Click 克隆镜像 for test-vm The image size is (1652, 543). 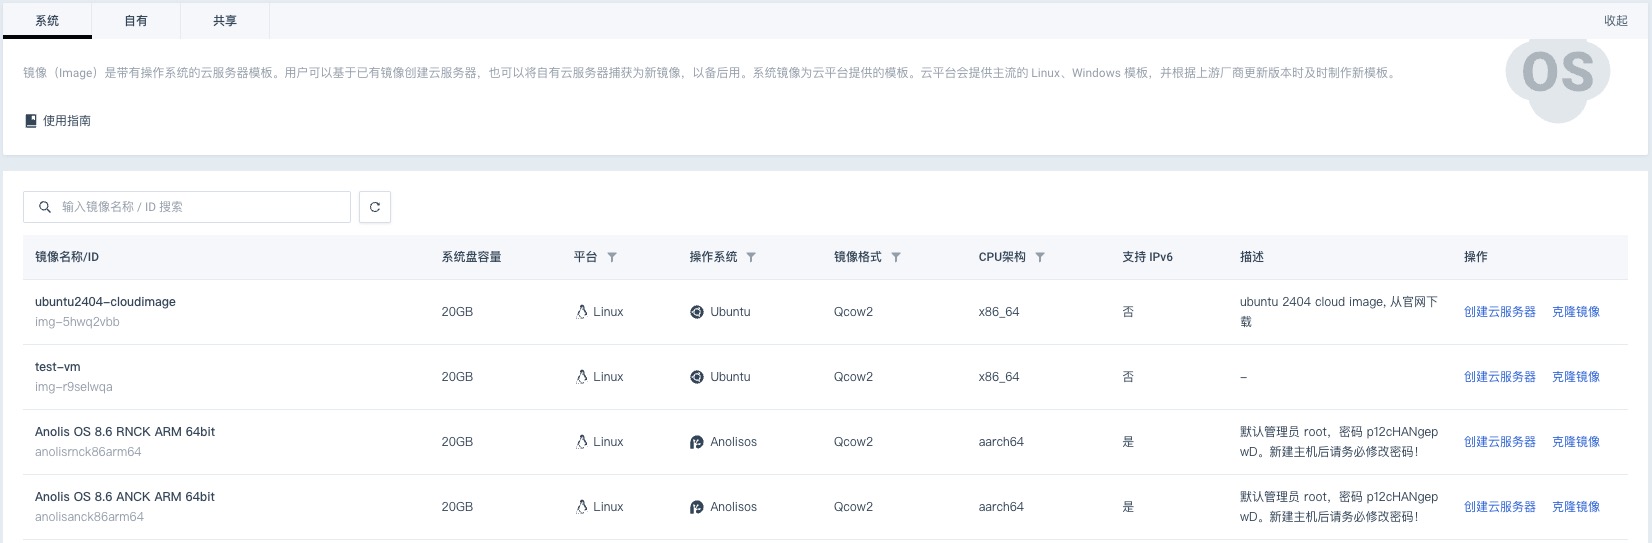1575,377
